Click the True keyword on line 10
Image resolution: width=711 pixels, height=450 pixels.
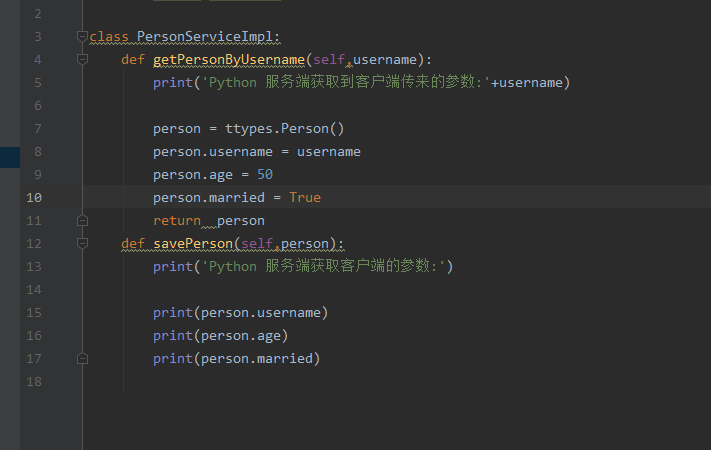[x=304, y=197]
